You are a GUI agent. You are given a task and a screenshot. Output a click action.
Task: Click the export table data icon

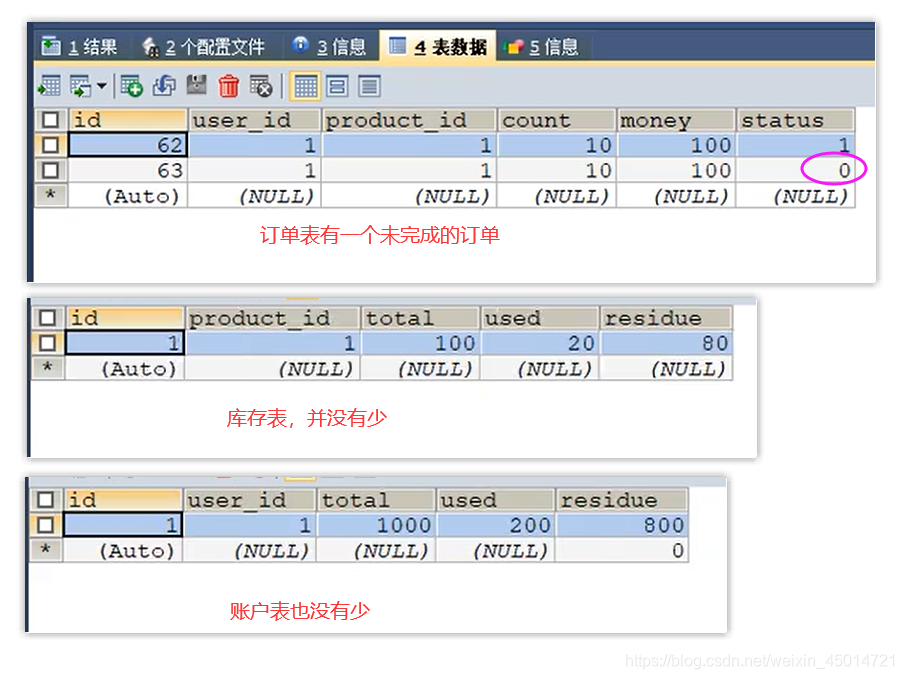pyautogui.click(x=49, y=86)
